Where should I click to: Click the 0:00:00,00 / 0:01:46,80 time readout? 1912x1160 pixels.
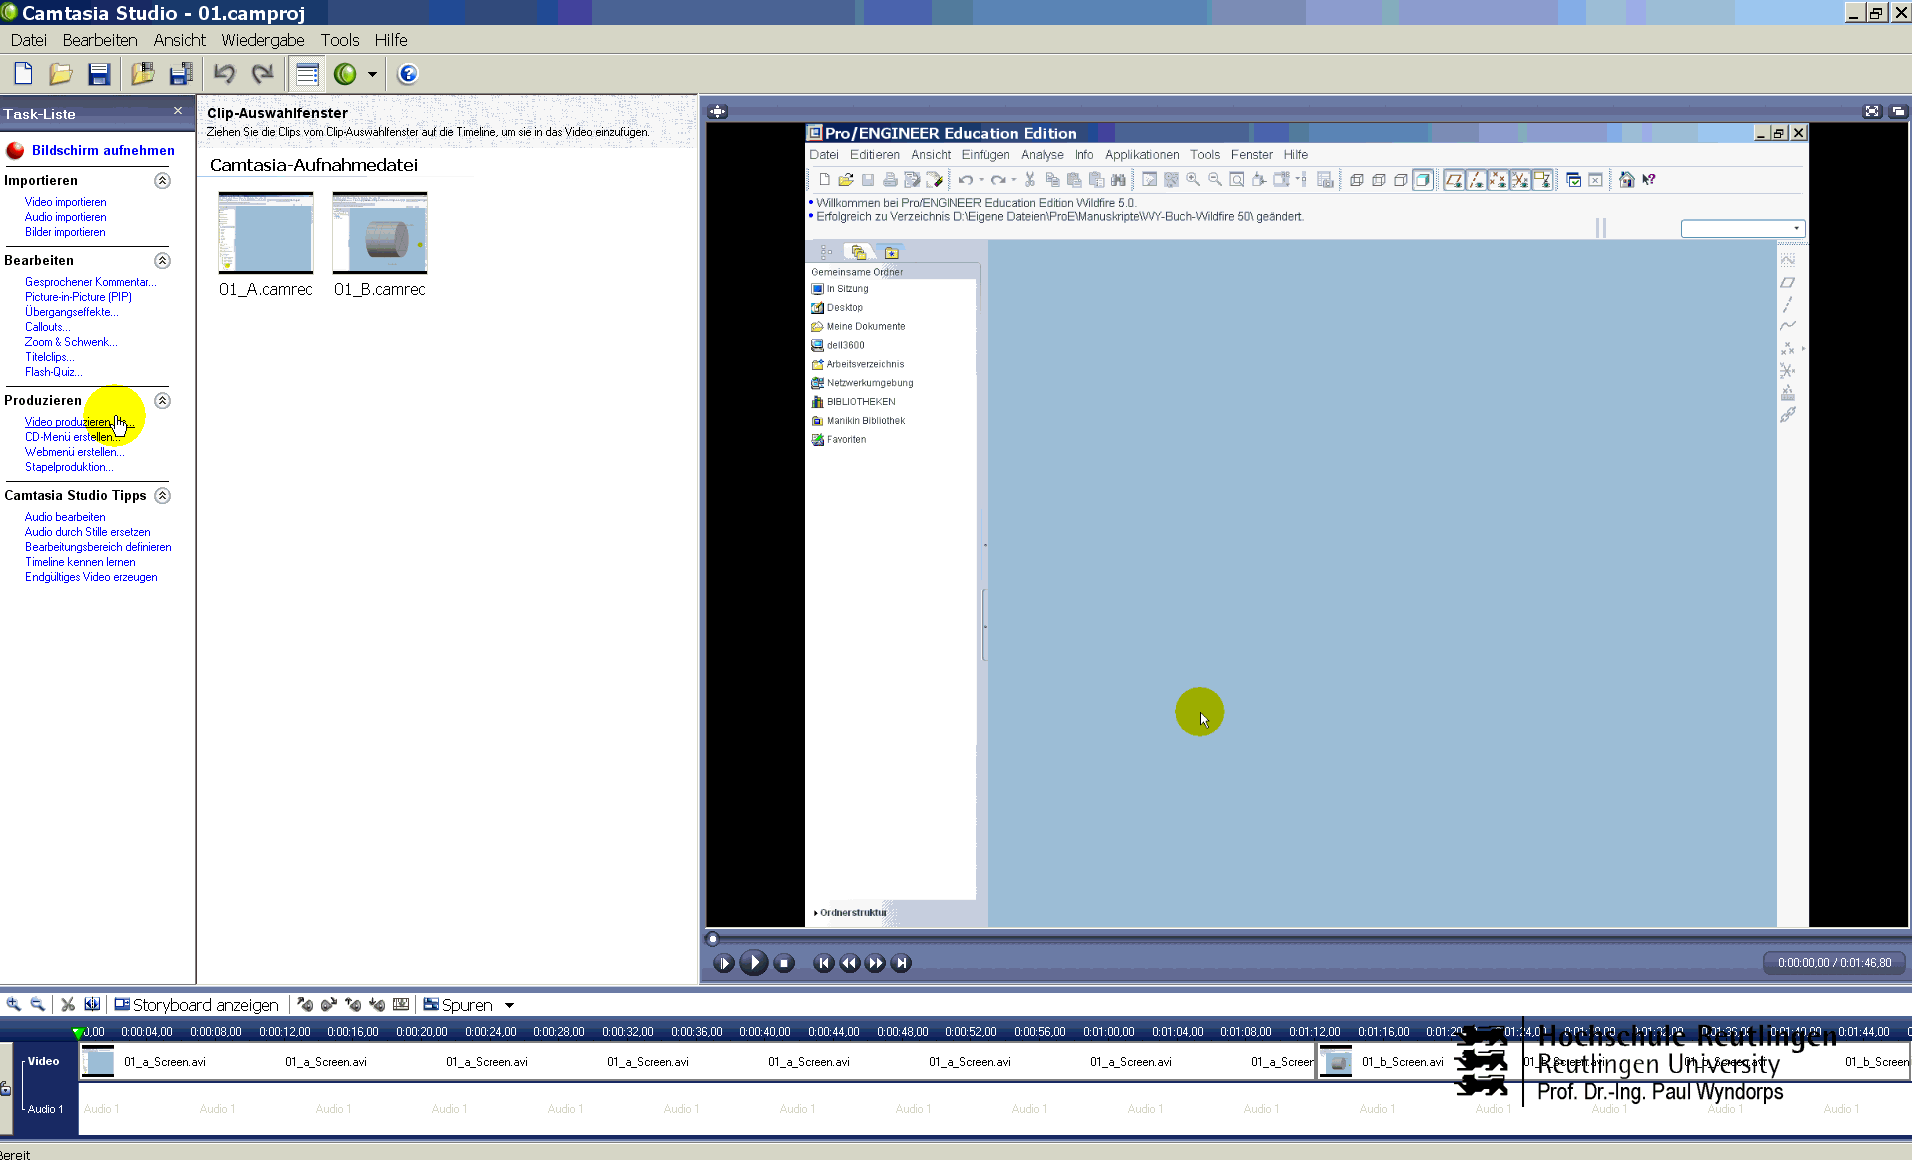[1835, 963]
